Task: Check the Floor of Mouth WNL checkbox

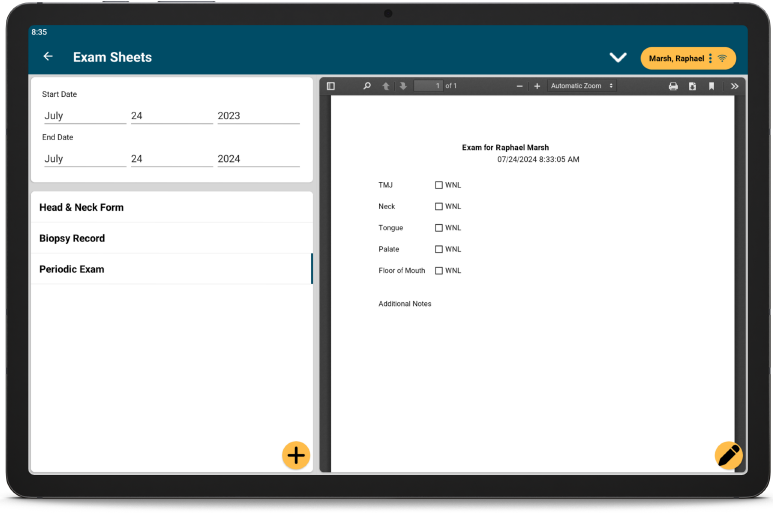Action: (x=438, y=271)
